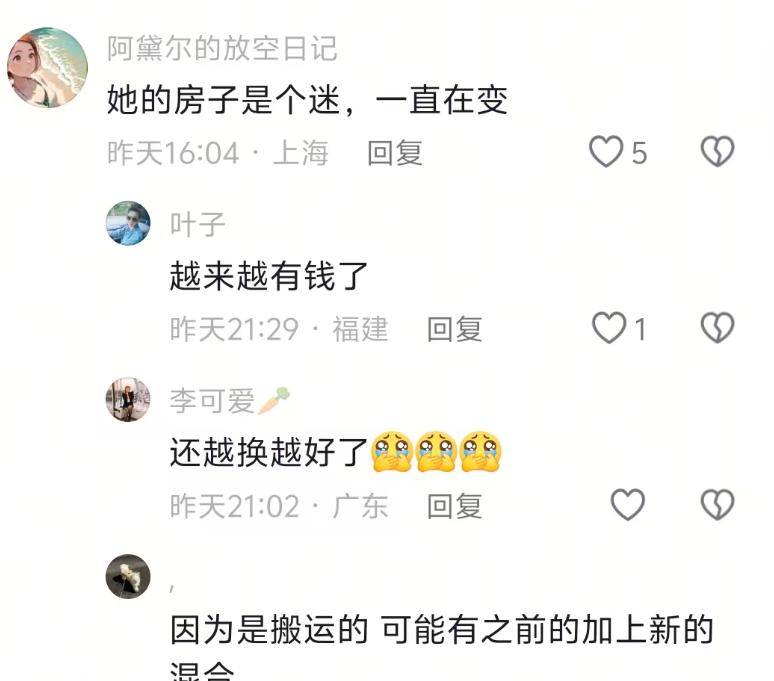774x681 pixels.
Task: Open 阿黛尔的放空日记's avatar profile
Action: [x=47, y=68]
